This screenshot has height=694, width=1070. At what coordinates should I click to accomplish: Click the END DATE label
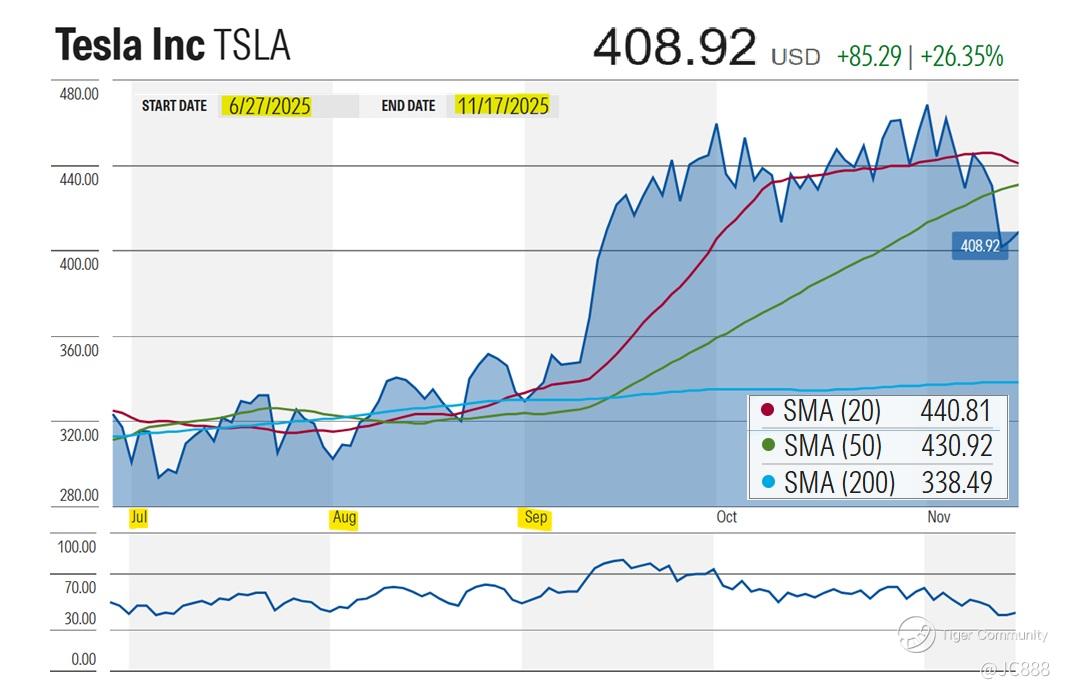coord(408,106)
